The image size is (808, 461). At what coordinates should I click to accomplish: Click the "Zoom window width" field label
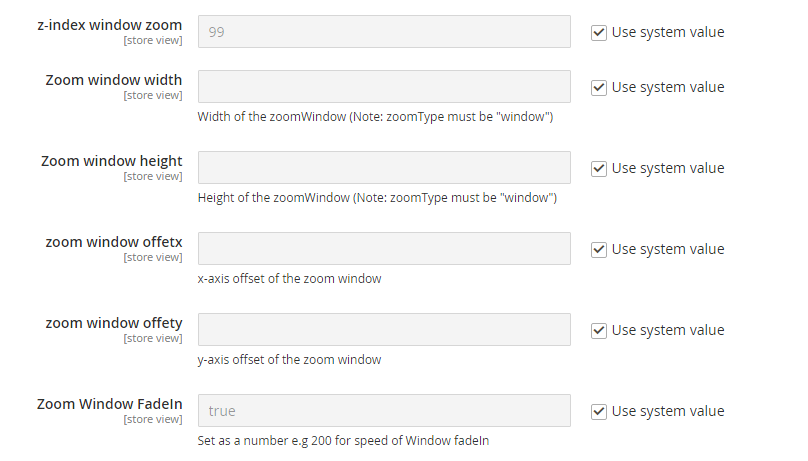click(114, 80)
